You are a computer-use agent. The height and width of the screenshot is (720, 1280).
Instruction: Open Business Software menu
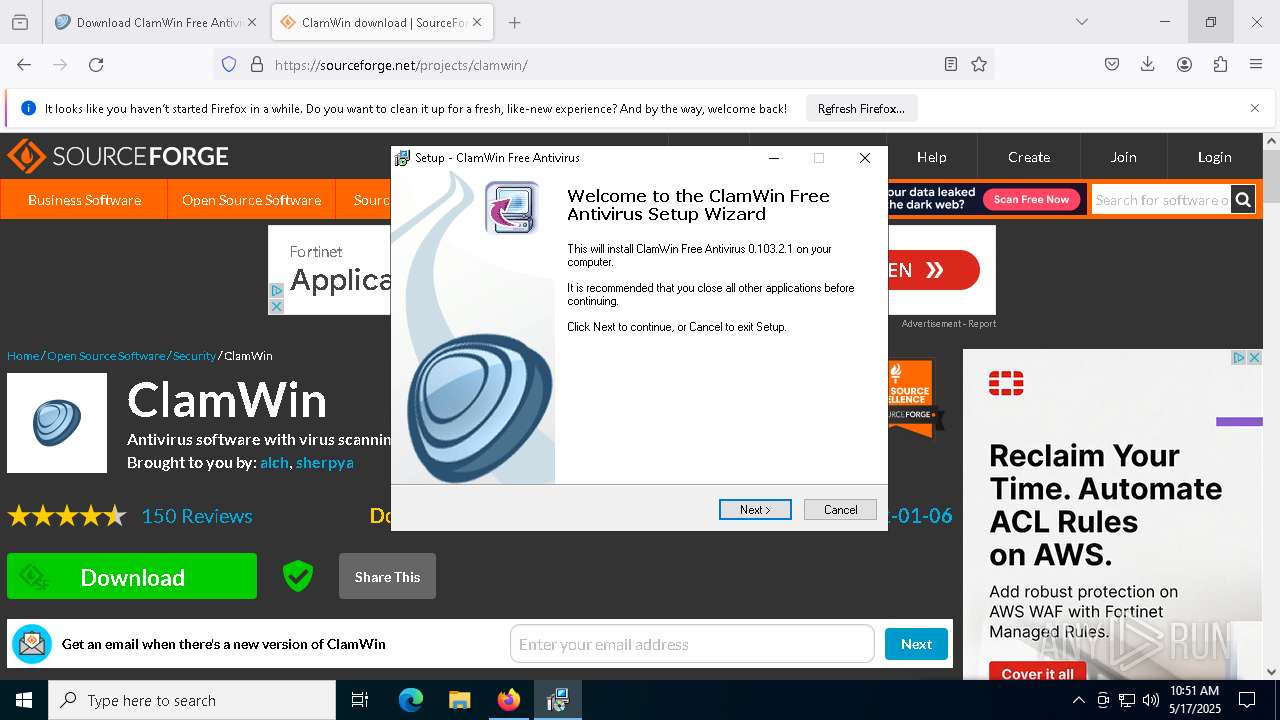coord(84,200)
